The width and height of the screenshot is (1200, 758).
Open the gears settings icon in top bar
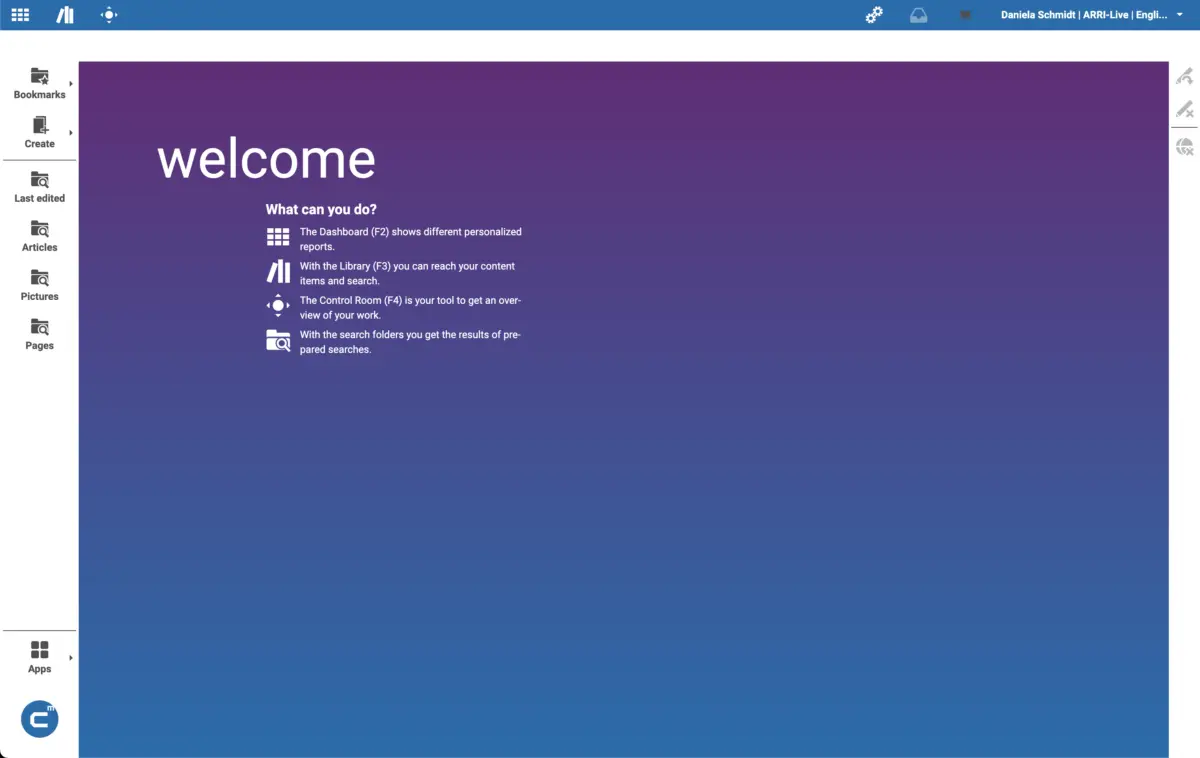(x=874, y=15)
